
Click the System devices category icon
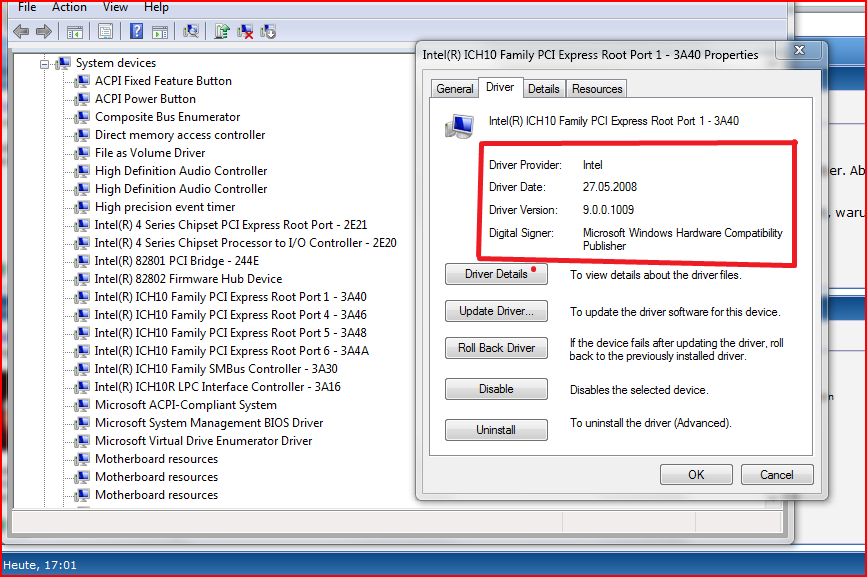(x=63, y=63)
